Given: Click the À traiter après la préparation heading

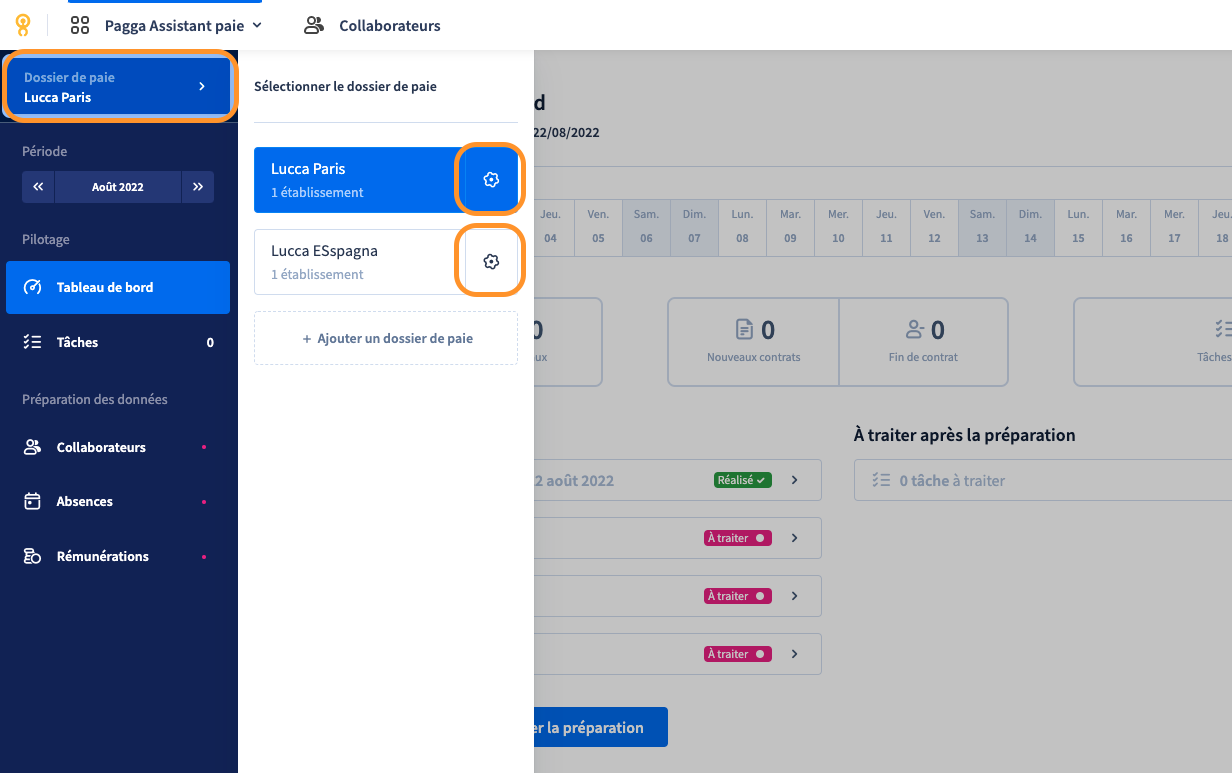Looking at the screenshot, I should point(964,435).
